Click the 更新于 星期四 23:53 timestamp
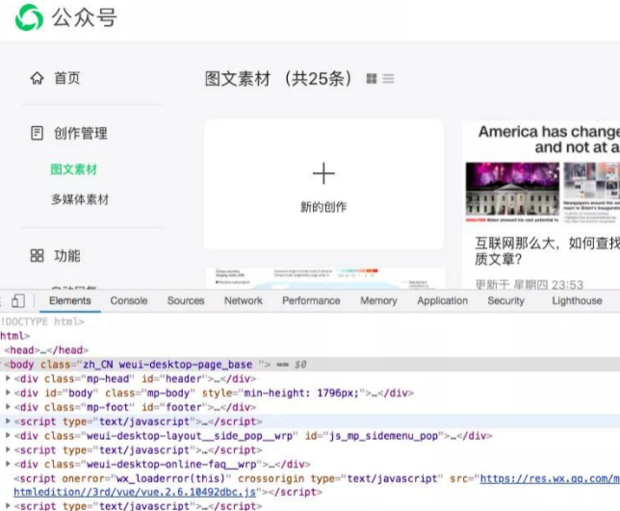 point(529,284)
